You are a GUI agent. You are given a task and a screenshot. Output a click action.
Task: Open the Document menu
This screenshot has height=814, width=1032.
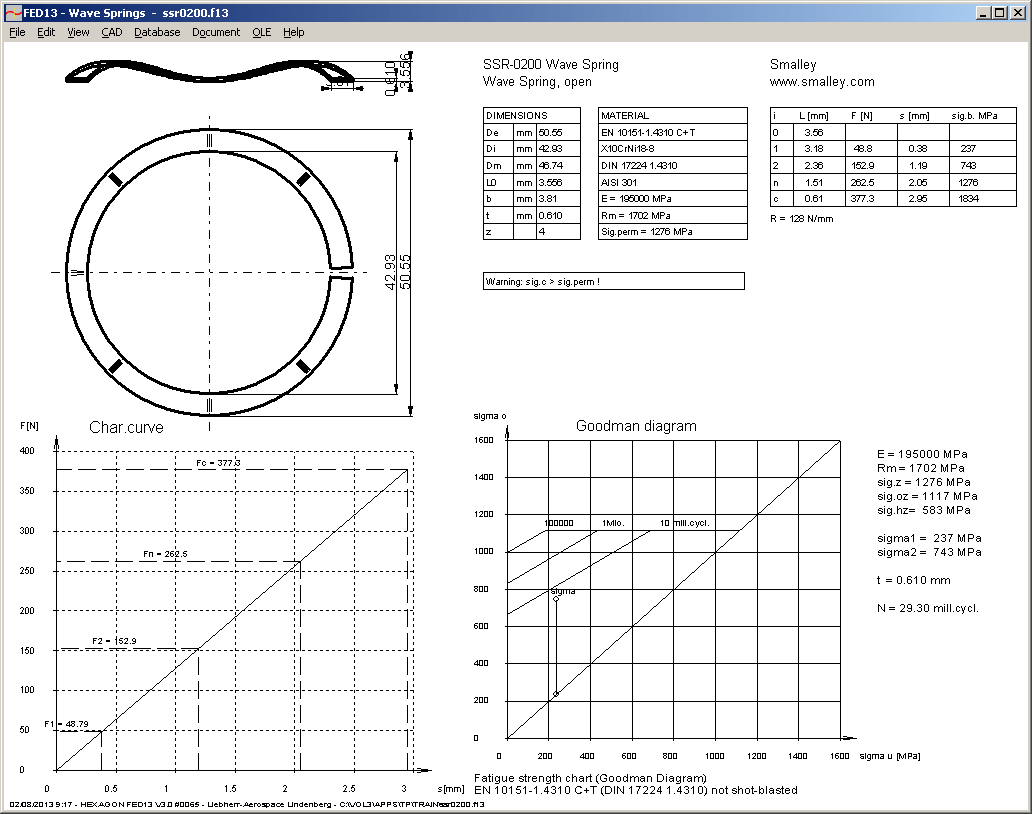coord(216,32)
